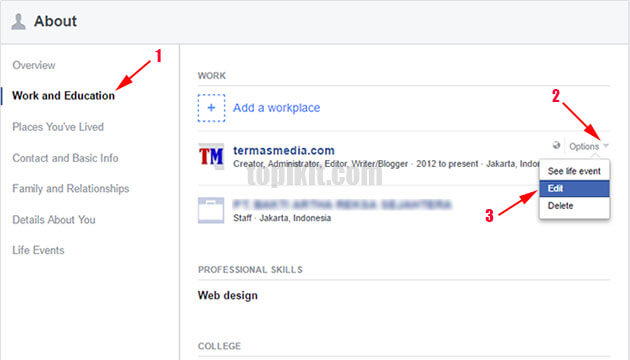
Task: Choose Delete from the Options menu
Action: pyautogui.click(x=574, y=206)
